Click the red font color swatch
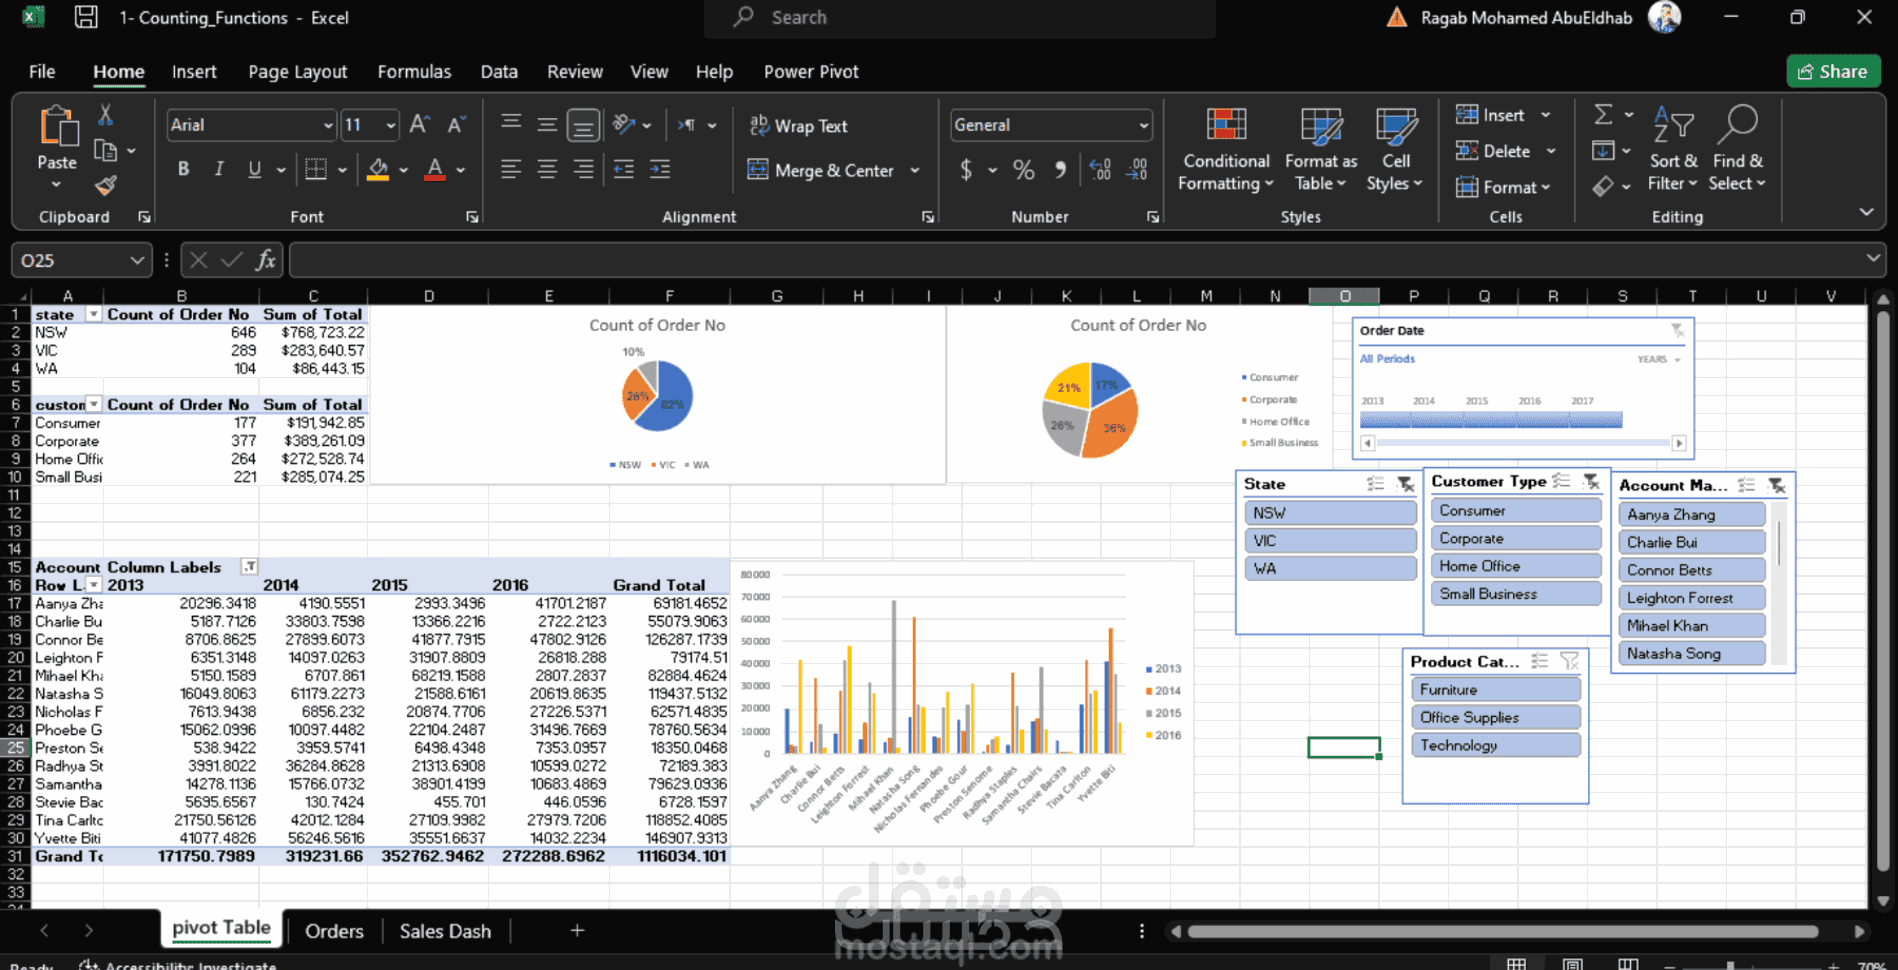This screenshot has width=1898, height=970. click(x=435, y=170)
